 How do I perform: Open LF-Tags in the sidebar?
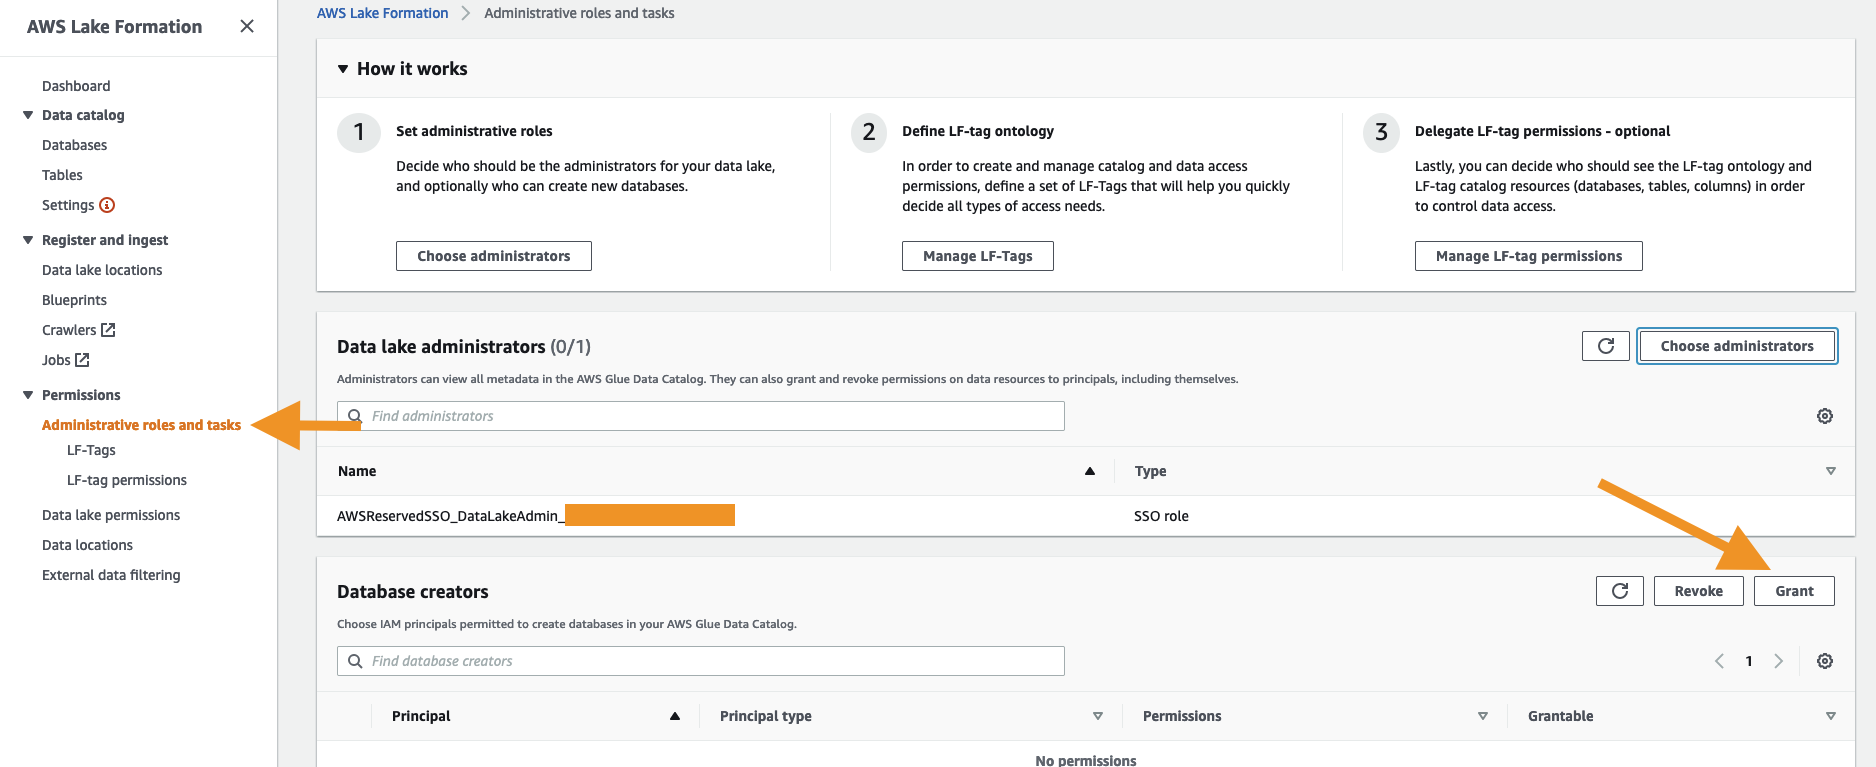coord(91,450)
